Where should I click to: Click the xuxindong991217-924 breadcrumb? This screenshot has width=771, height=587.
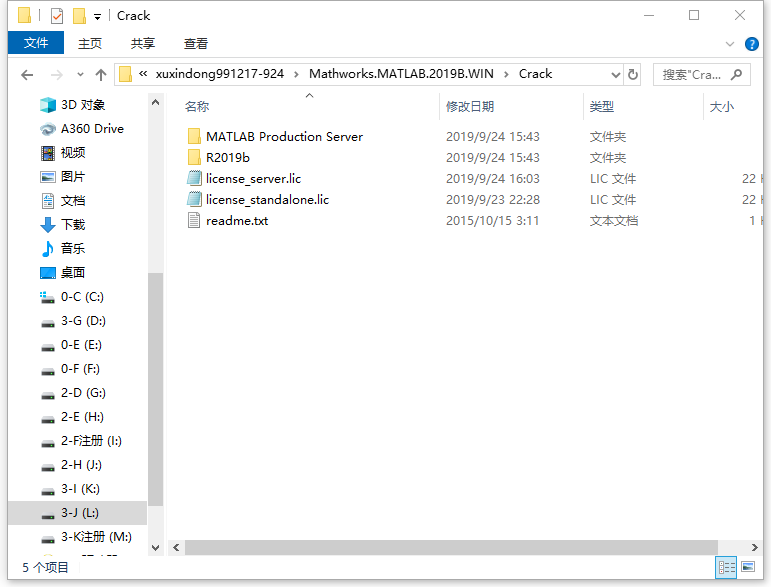point(220,74)
